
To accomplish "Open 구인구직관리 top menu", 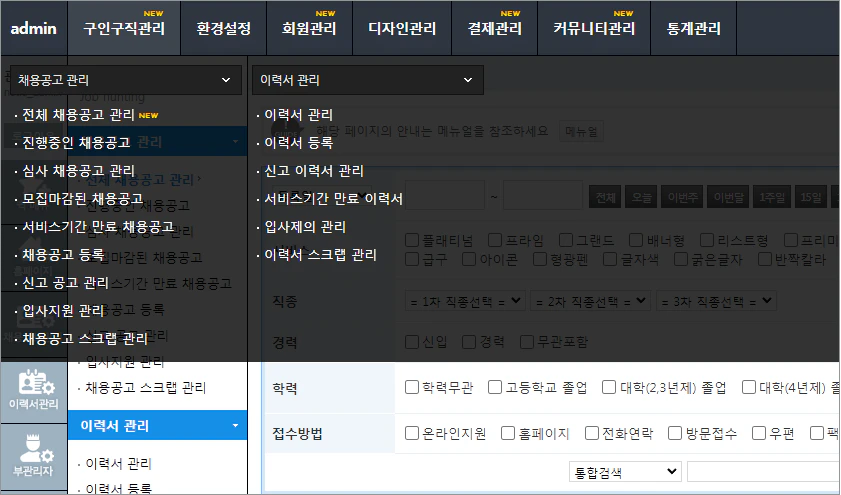I will click(x=124, y=28).
